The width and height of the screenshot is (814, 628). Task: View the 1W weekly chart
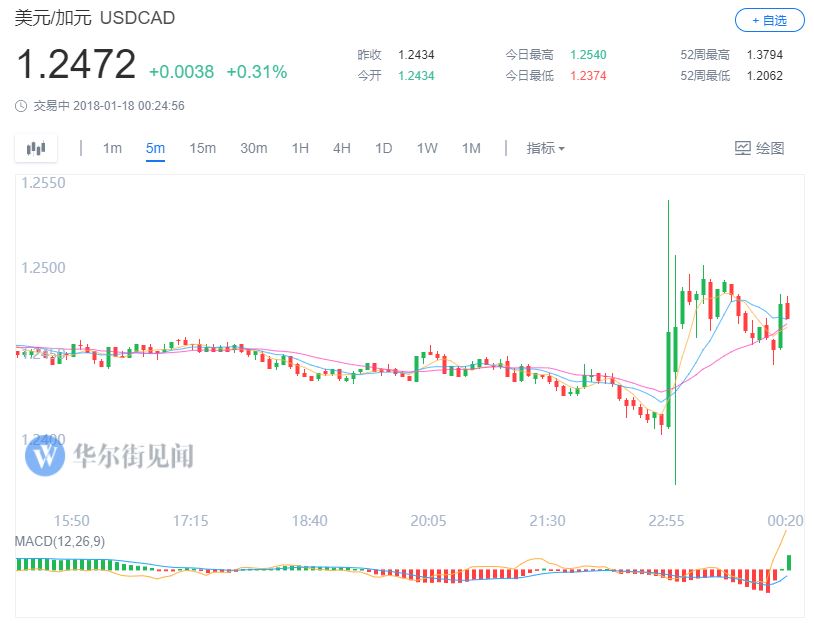(427, 149)
